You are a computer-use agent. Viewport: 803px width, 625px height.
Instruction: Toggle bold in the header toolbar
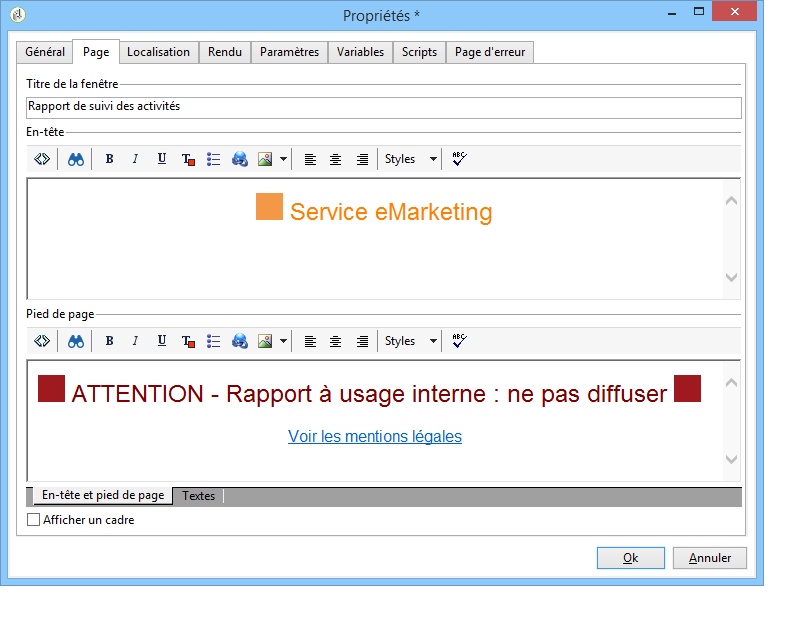(x=109, y=159)
